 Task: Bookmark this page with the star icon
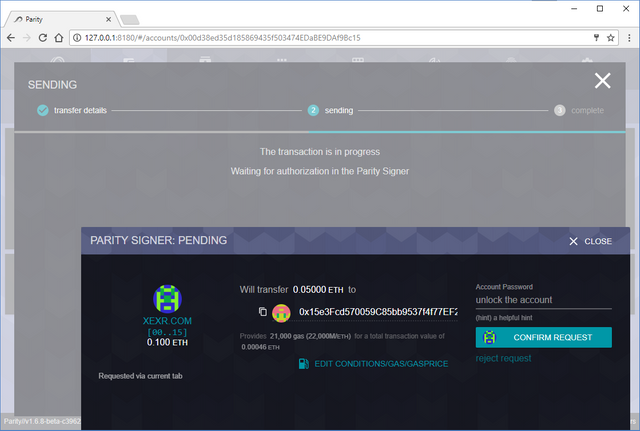(611, 38)
